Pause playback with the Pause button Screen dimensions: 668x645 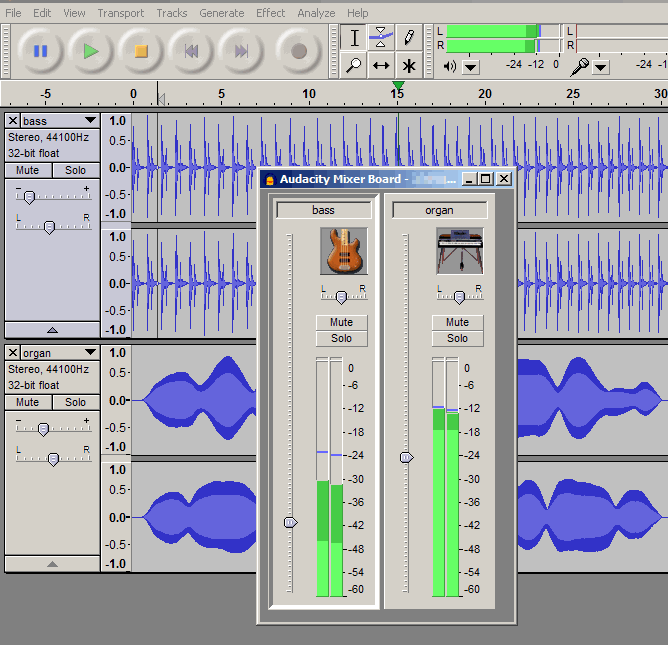coord(40,52)
